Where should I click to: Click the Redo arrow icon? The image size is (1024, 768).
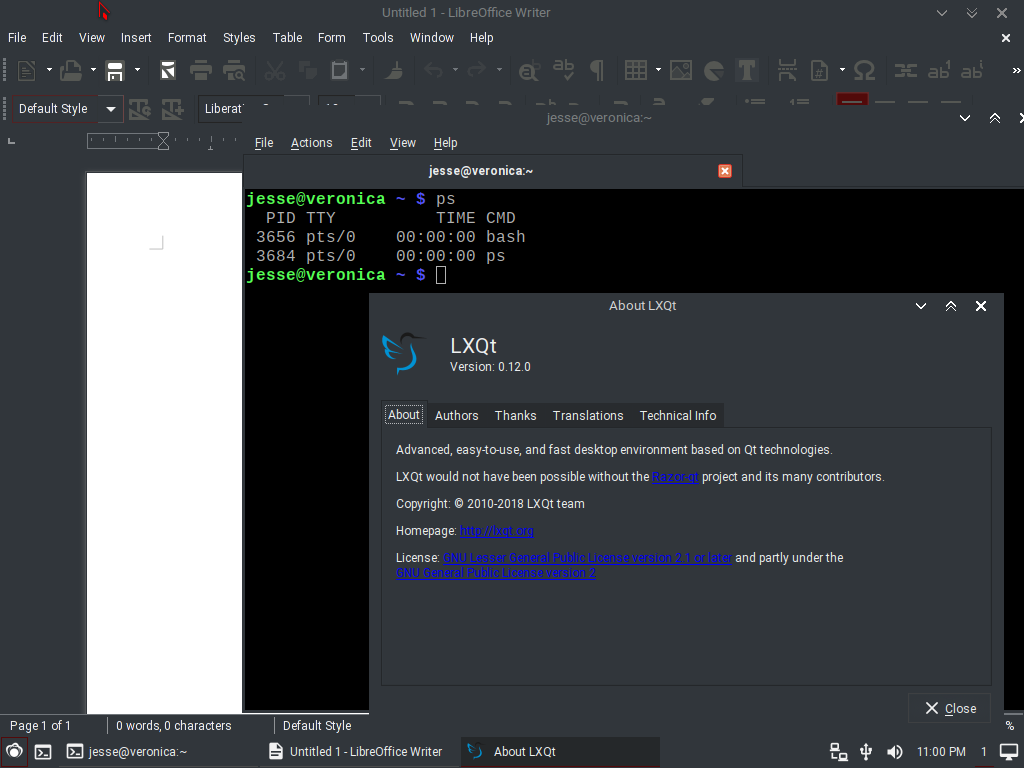[477, 70]
